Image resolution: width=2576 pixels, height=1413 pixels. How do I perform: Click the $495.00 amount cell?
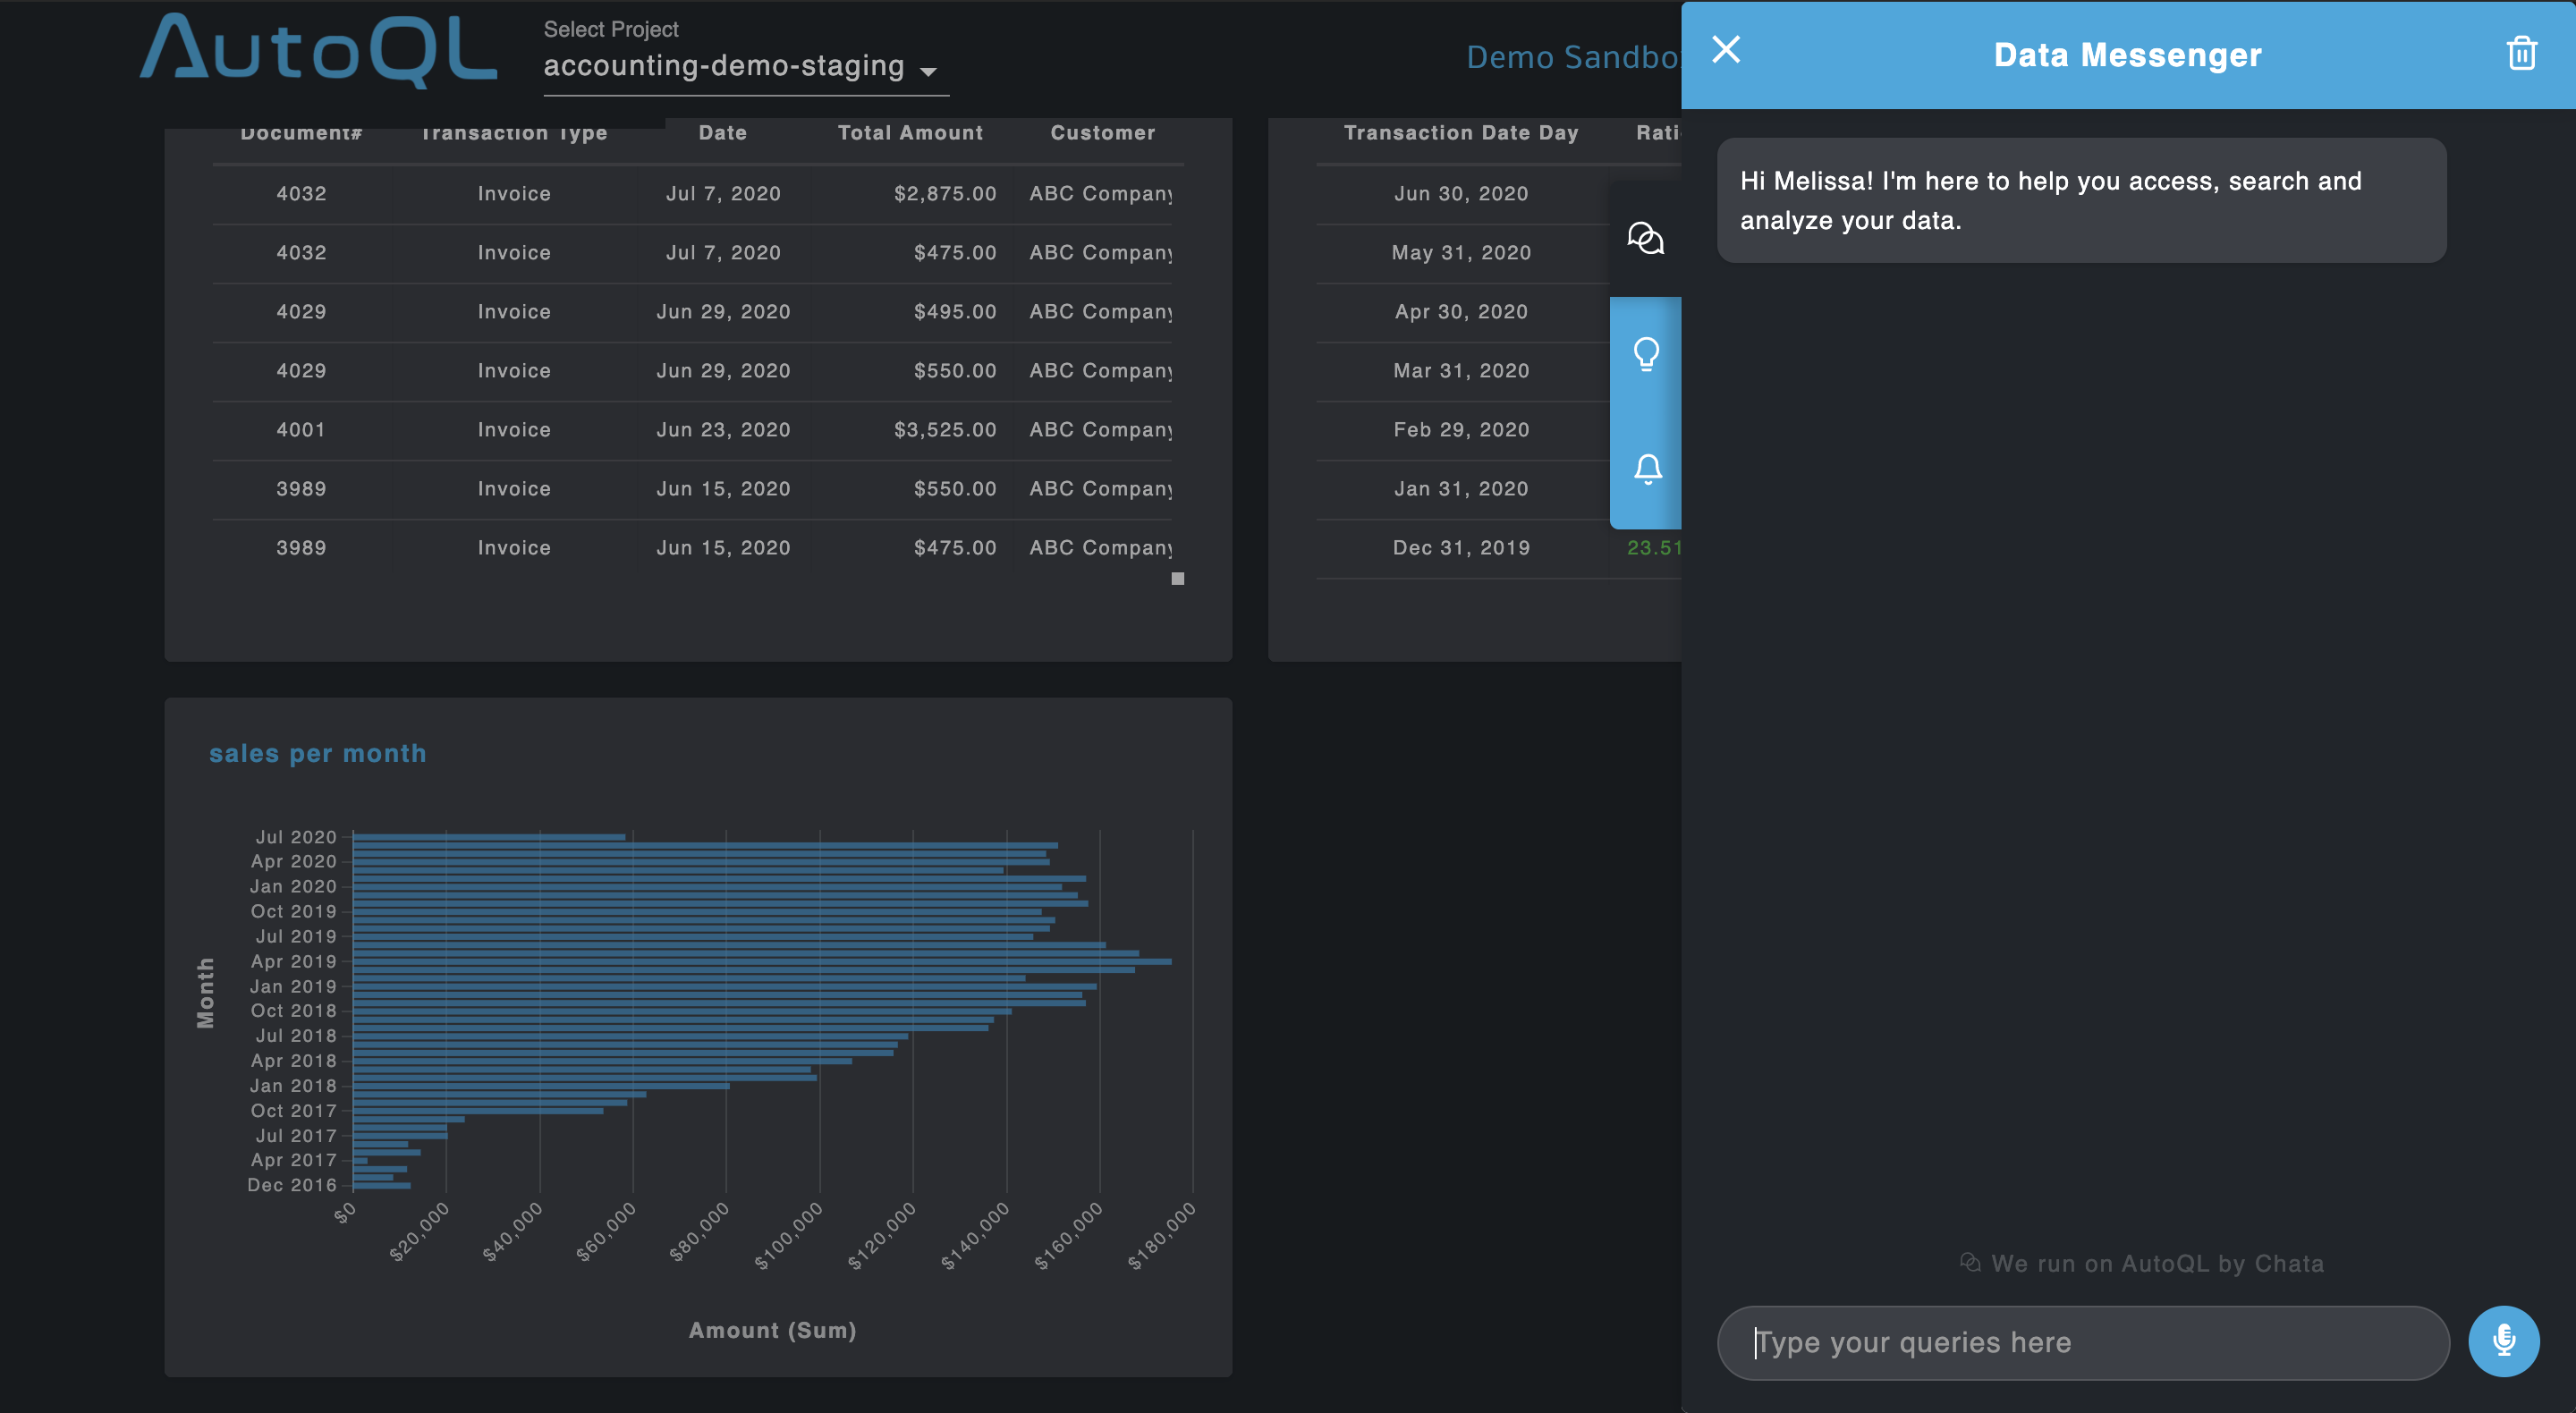pyautogui.click(x=955, y=312)
